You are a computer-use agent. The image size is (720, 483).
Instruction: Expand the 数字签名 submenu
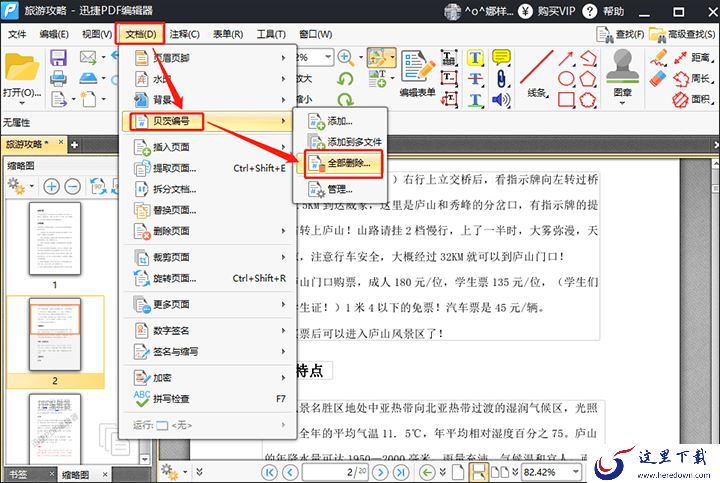click(209, 331)
